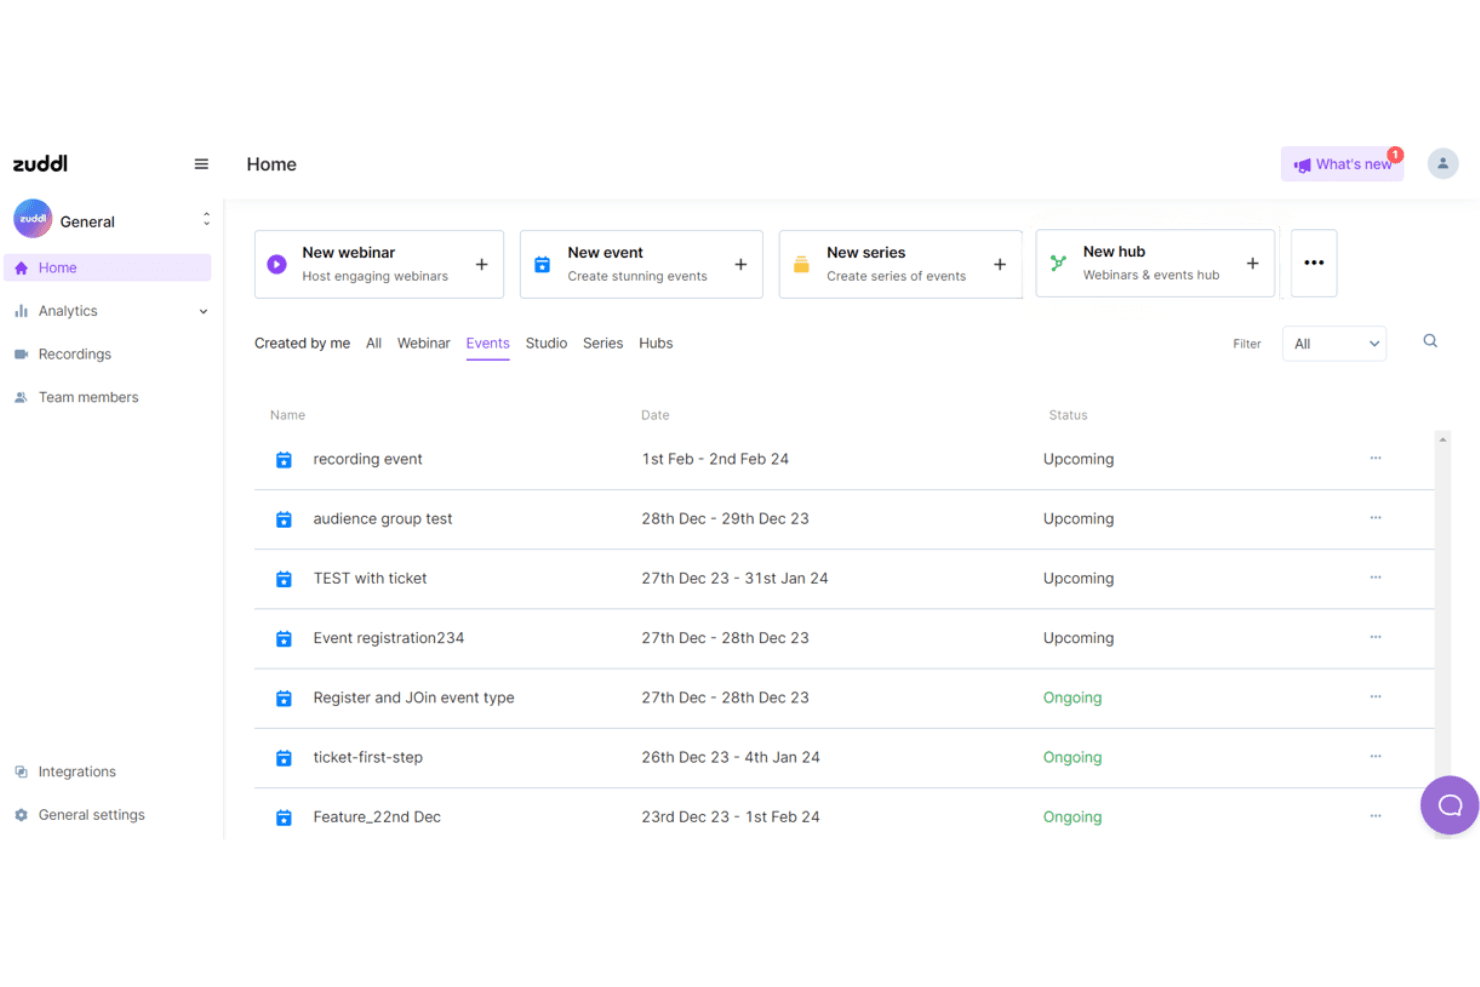Click the plus icon on New event
This screenshot has width=1480, height=987.
[x=740, y=264]
